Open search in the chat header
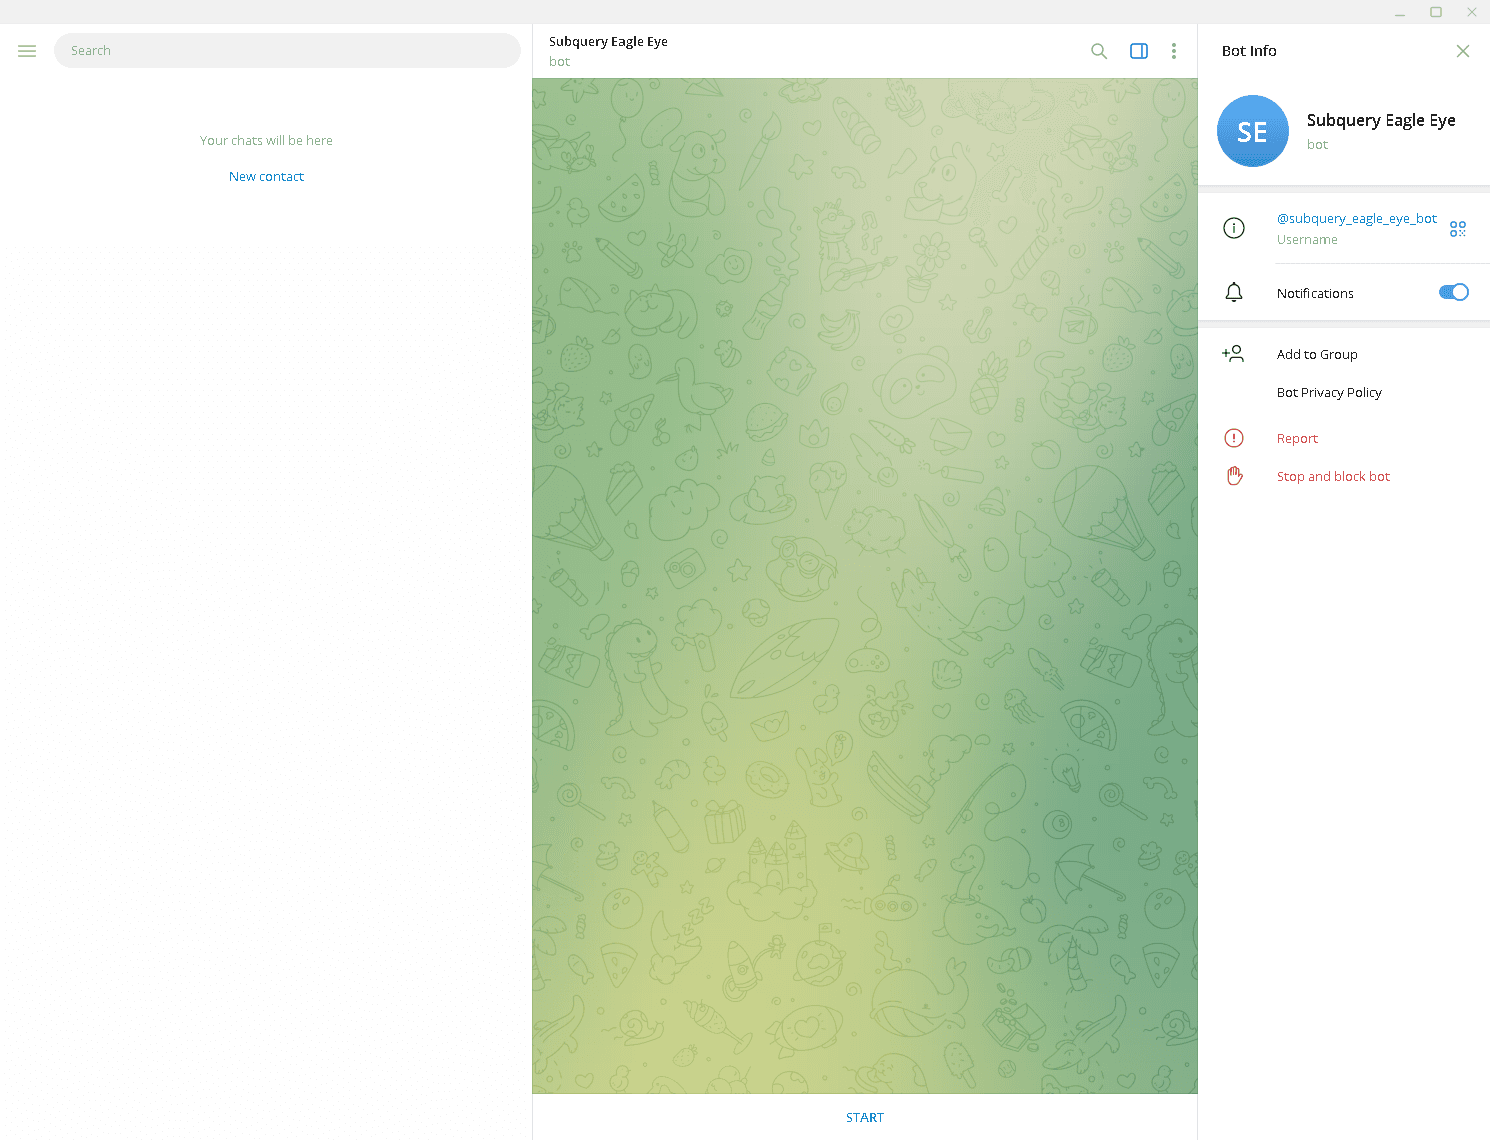This screenshot has height=1140, width=1490. 1099,51
